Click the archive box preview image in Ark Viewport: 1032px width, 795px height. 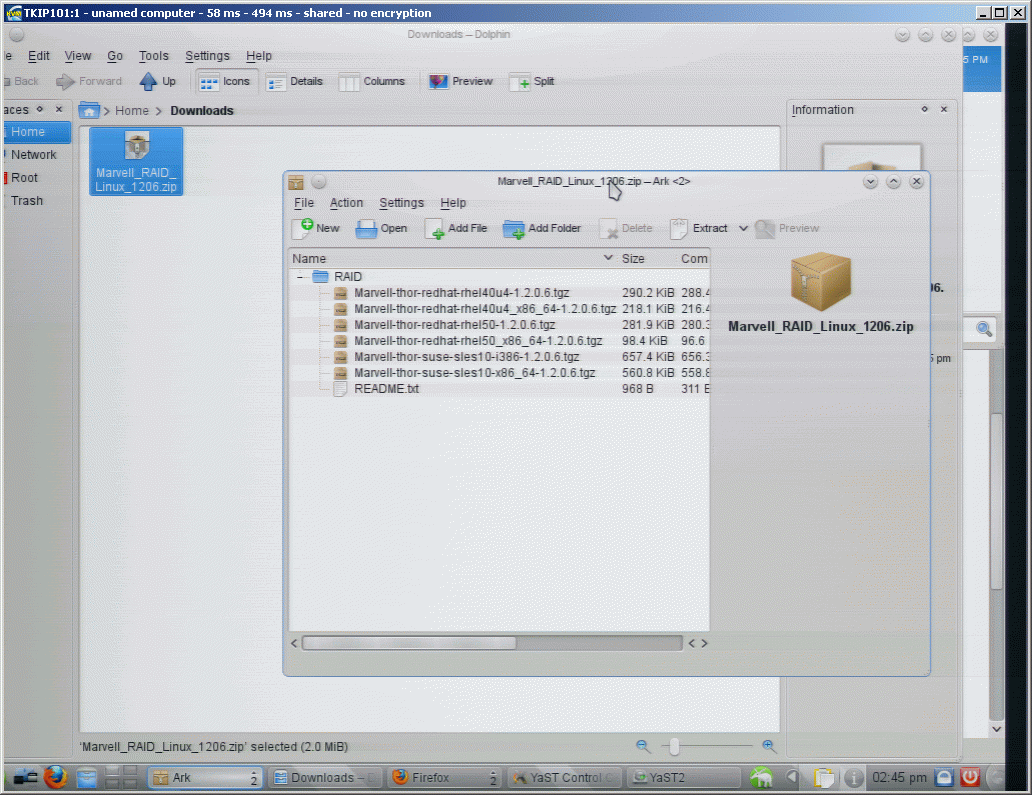[821, 281]
